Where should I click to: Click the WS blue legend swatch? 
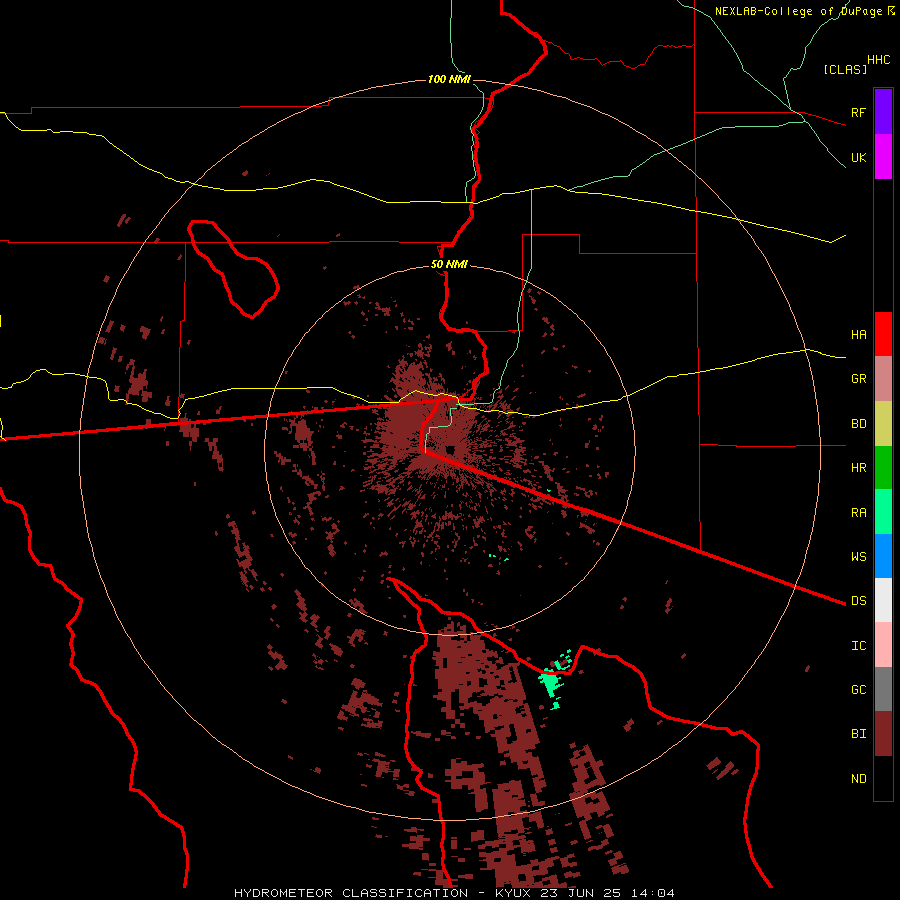pos(883,556)
